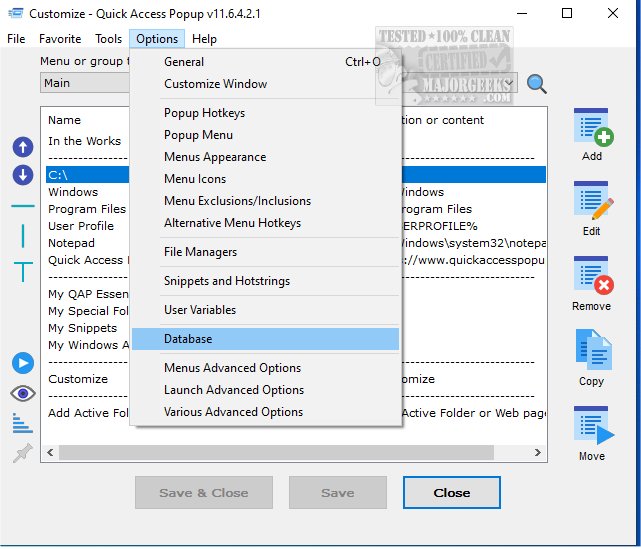The height and width of the screenshot is (549, 641).
Task: Click the list's left scroll arrow
Action: [50, 453]
